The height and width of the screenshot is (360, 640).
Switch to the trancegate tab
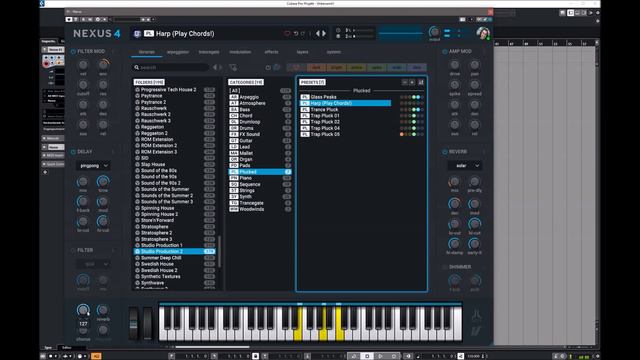click(x=209, y=52)
